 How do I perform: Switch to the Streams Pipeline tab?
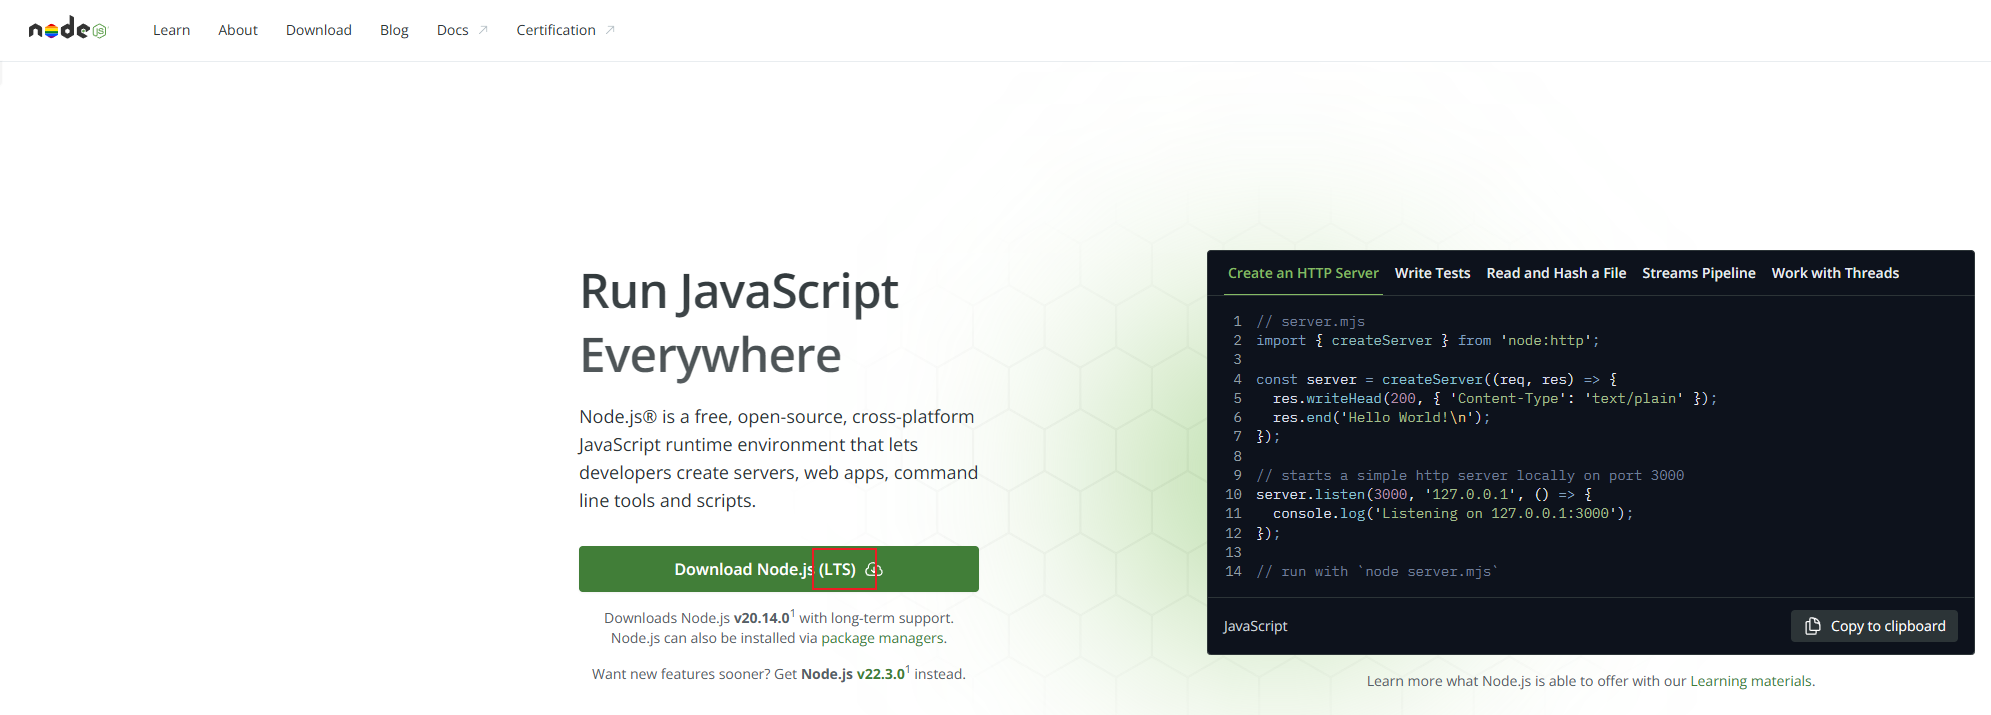coord(1698,273)
